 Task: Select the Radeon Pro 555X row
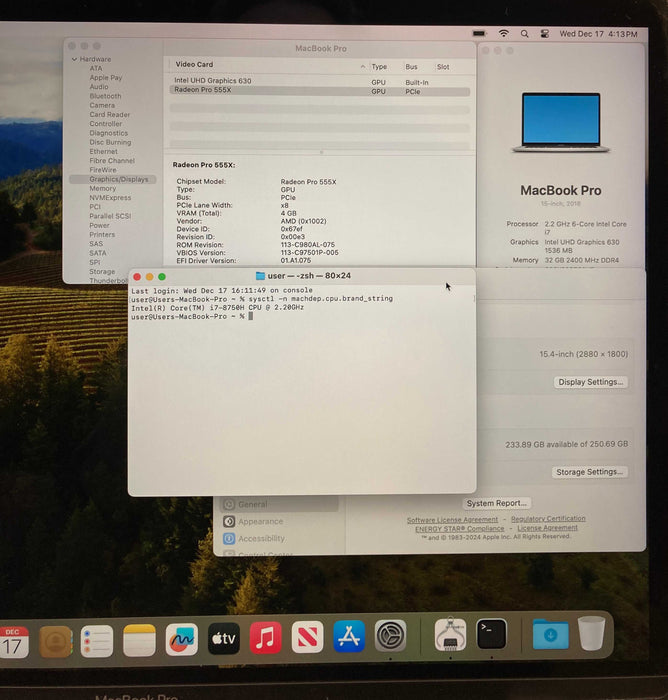pyautogui.click(x=319, y=91)
